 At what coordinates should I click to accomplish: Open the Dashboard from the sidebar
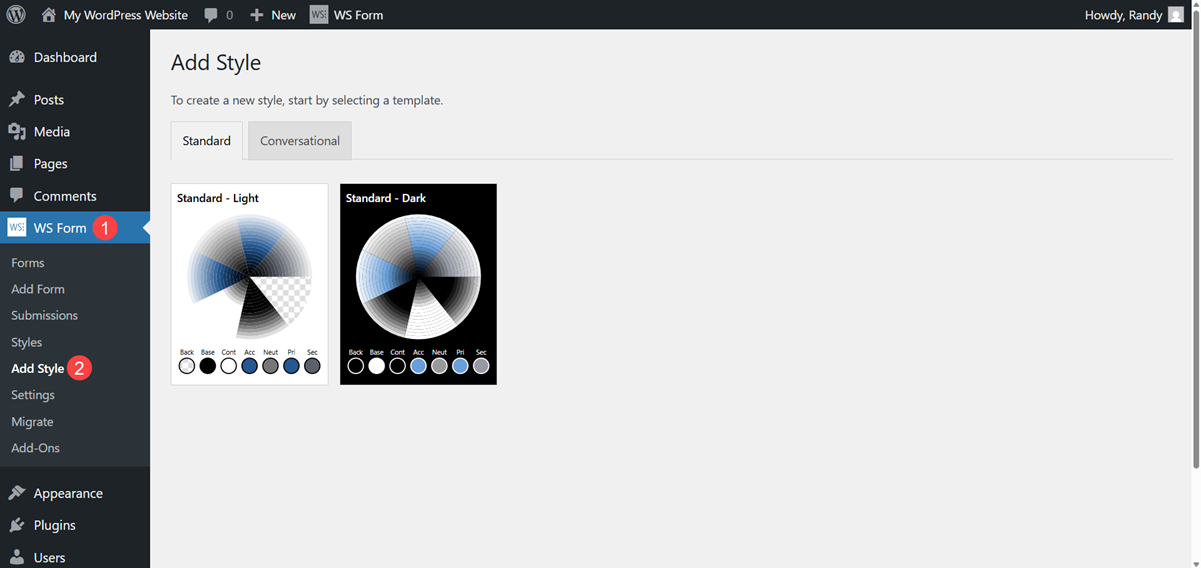pos(65,57)
